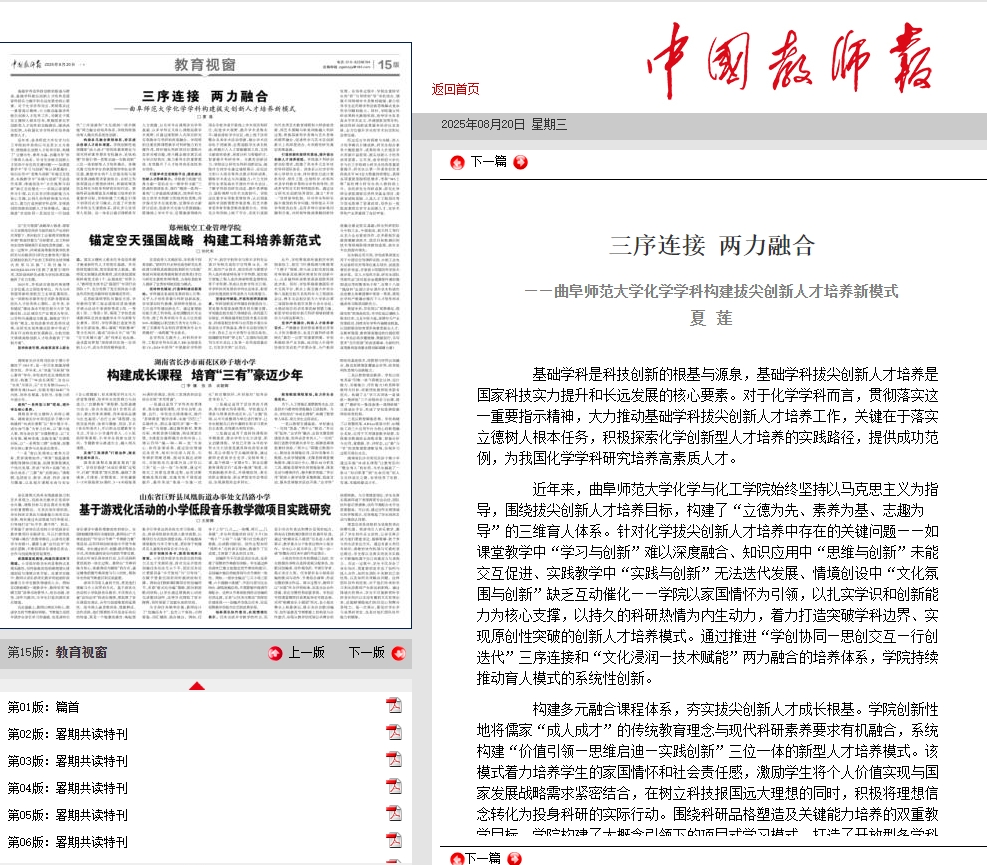Open the PDF icon for 第01版 篇首
The width and height of the screenshot is (987, 865).
pyautogui.click(x=394, y=707)
